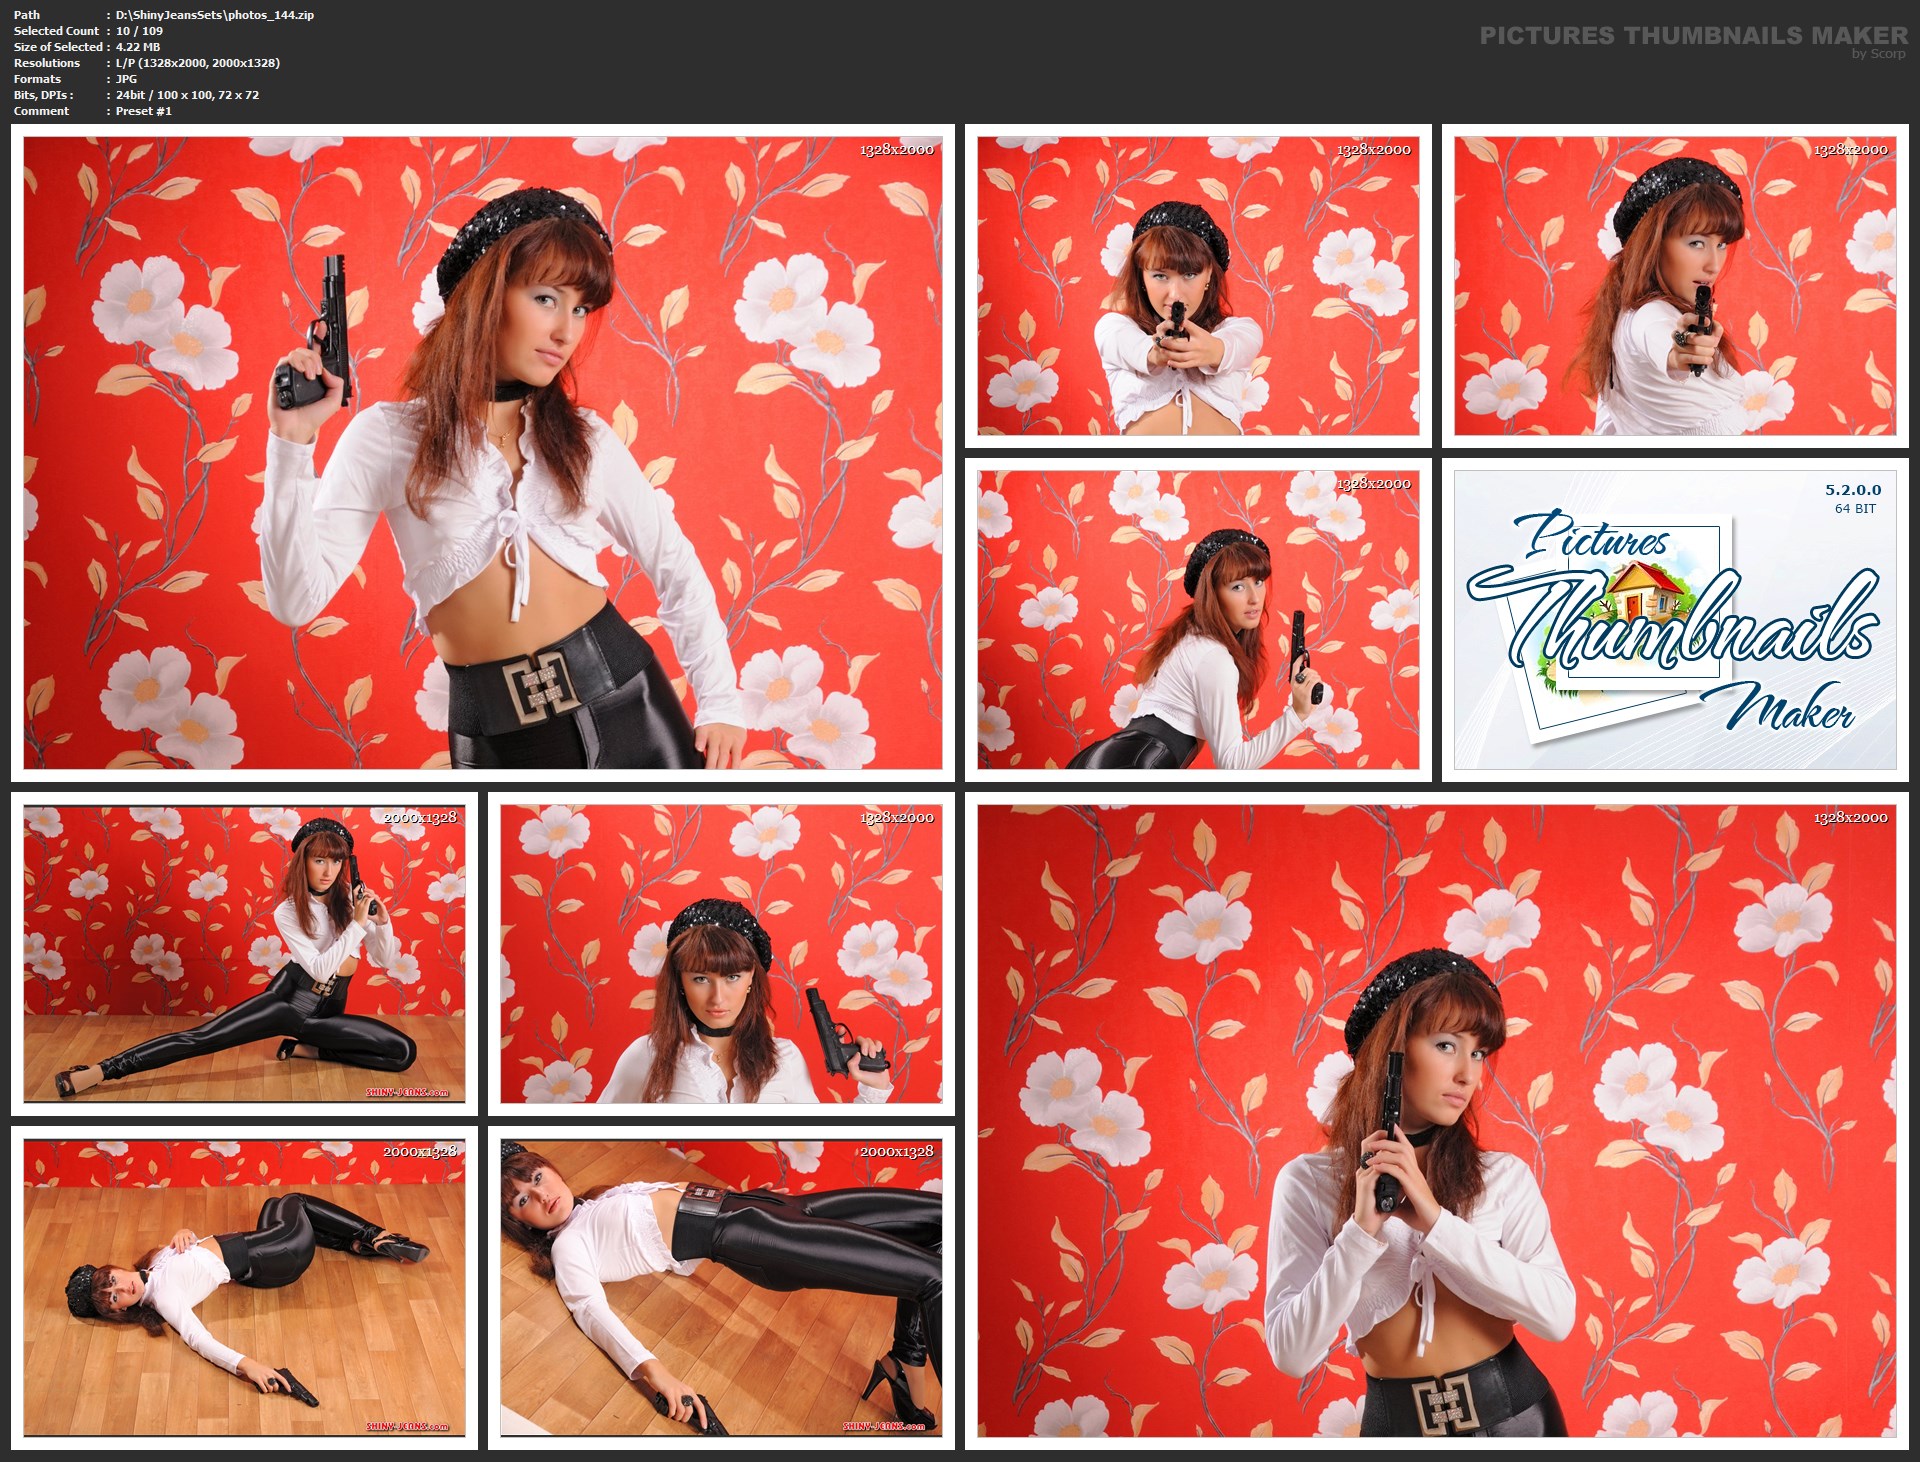Open large thumbnail holding pistol upright near face
Screen dimensions: 1920x1462
pos(1437,1121)
